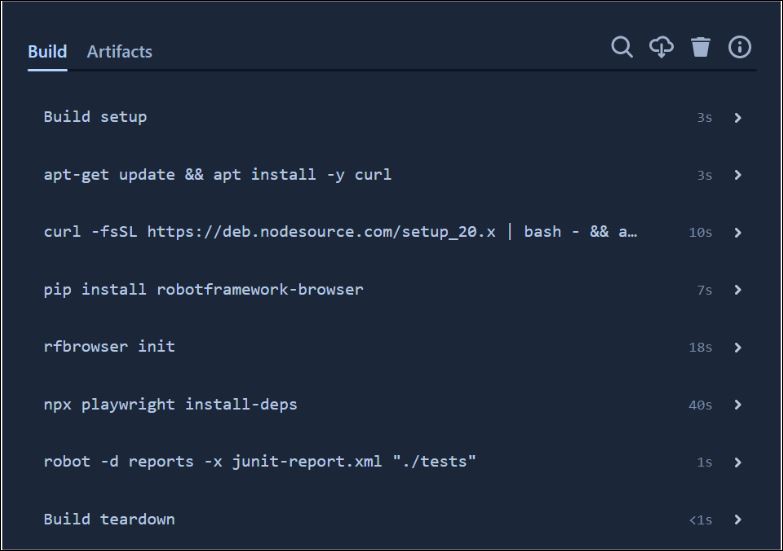Open the build info circle icon
Screen dimensions: 783x551
coord(739,47)
